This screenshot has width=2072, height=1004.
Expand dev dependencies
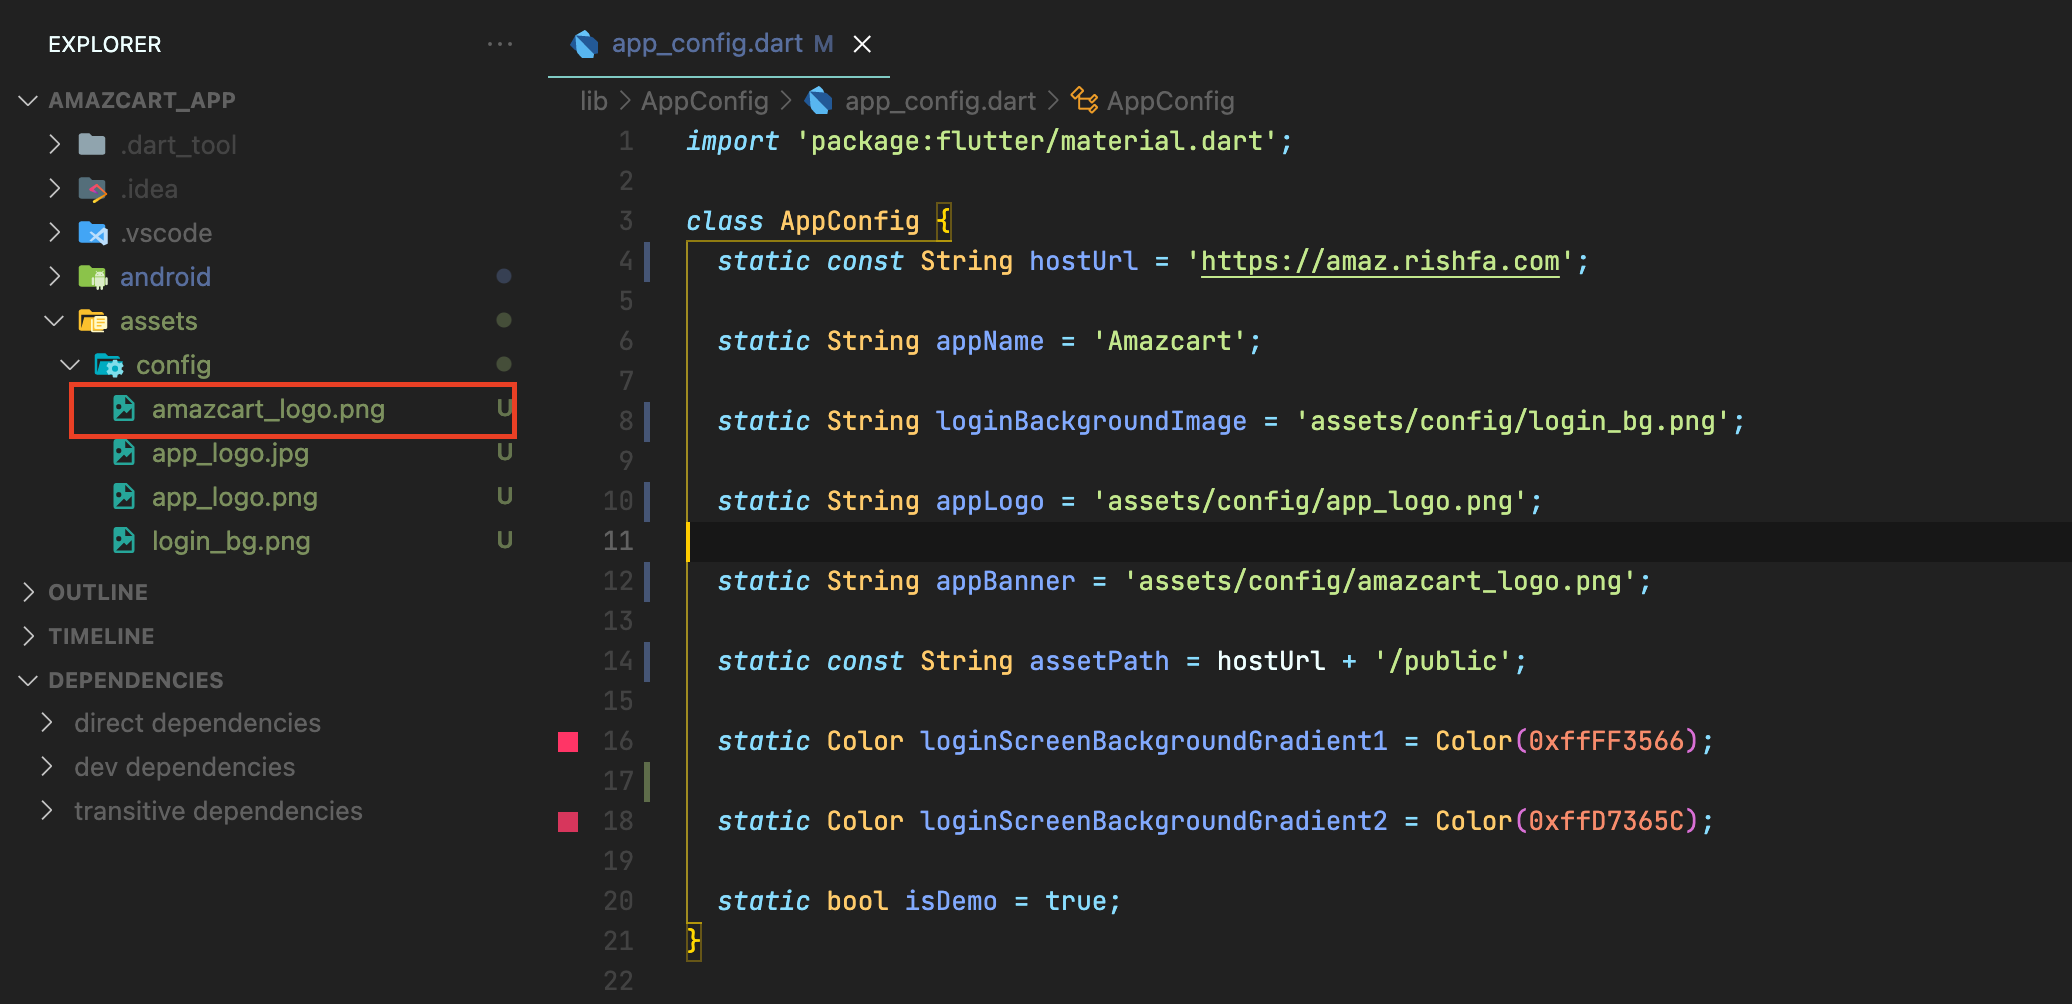point(184,767)
